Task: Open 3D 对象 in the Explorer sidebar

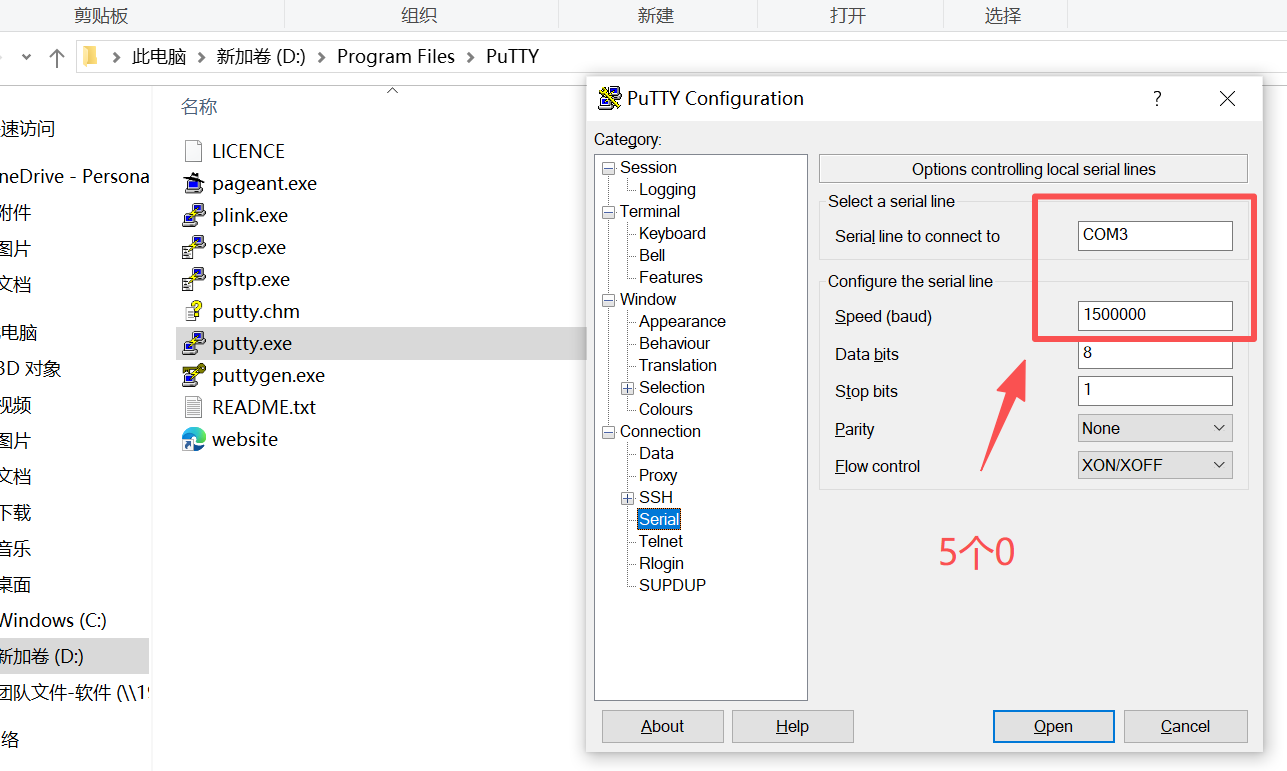Action: click(x=30, y=368)
